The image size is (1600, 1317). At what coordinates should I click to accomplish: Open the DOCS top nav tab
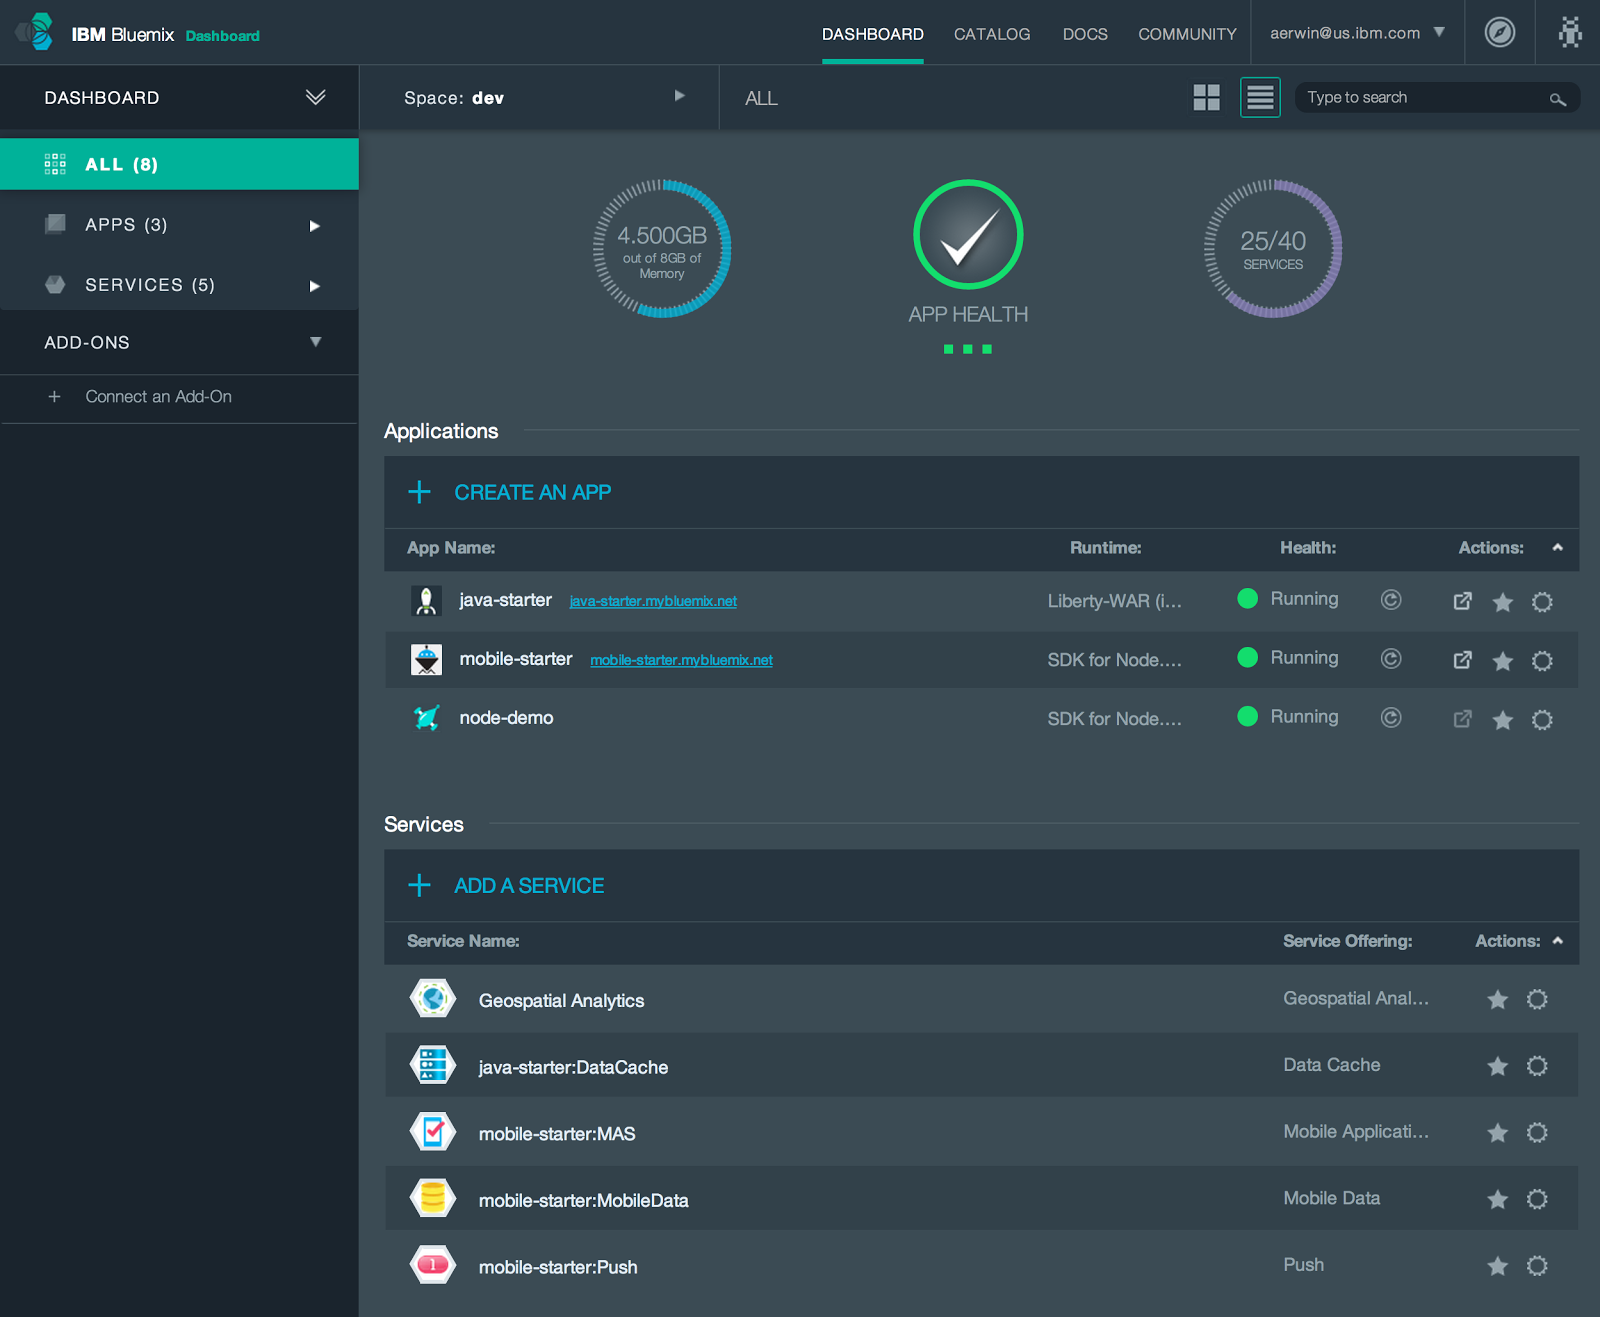(x=1084, y=34)
